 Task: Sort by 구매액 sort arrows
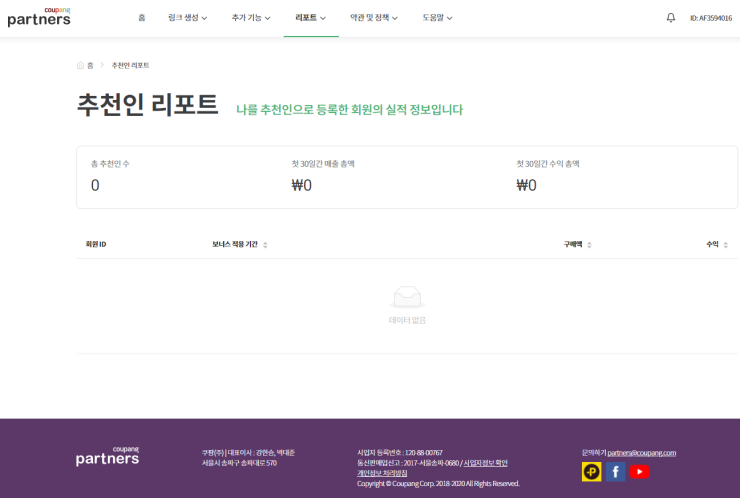click(x=589, y=245)
